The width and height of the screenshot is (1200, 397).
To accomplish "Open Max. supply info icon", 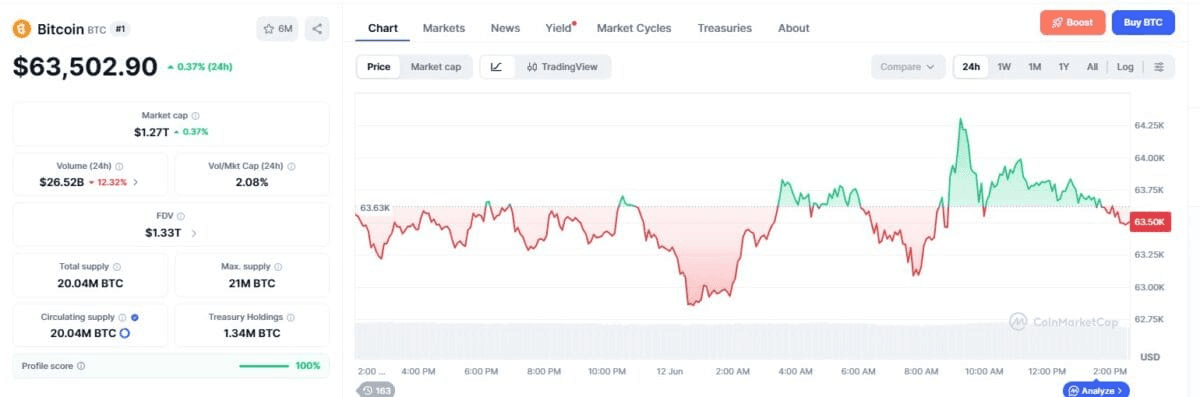I will click(278, 267).
